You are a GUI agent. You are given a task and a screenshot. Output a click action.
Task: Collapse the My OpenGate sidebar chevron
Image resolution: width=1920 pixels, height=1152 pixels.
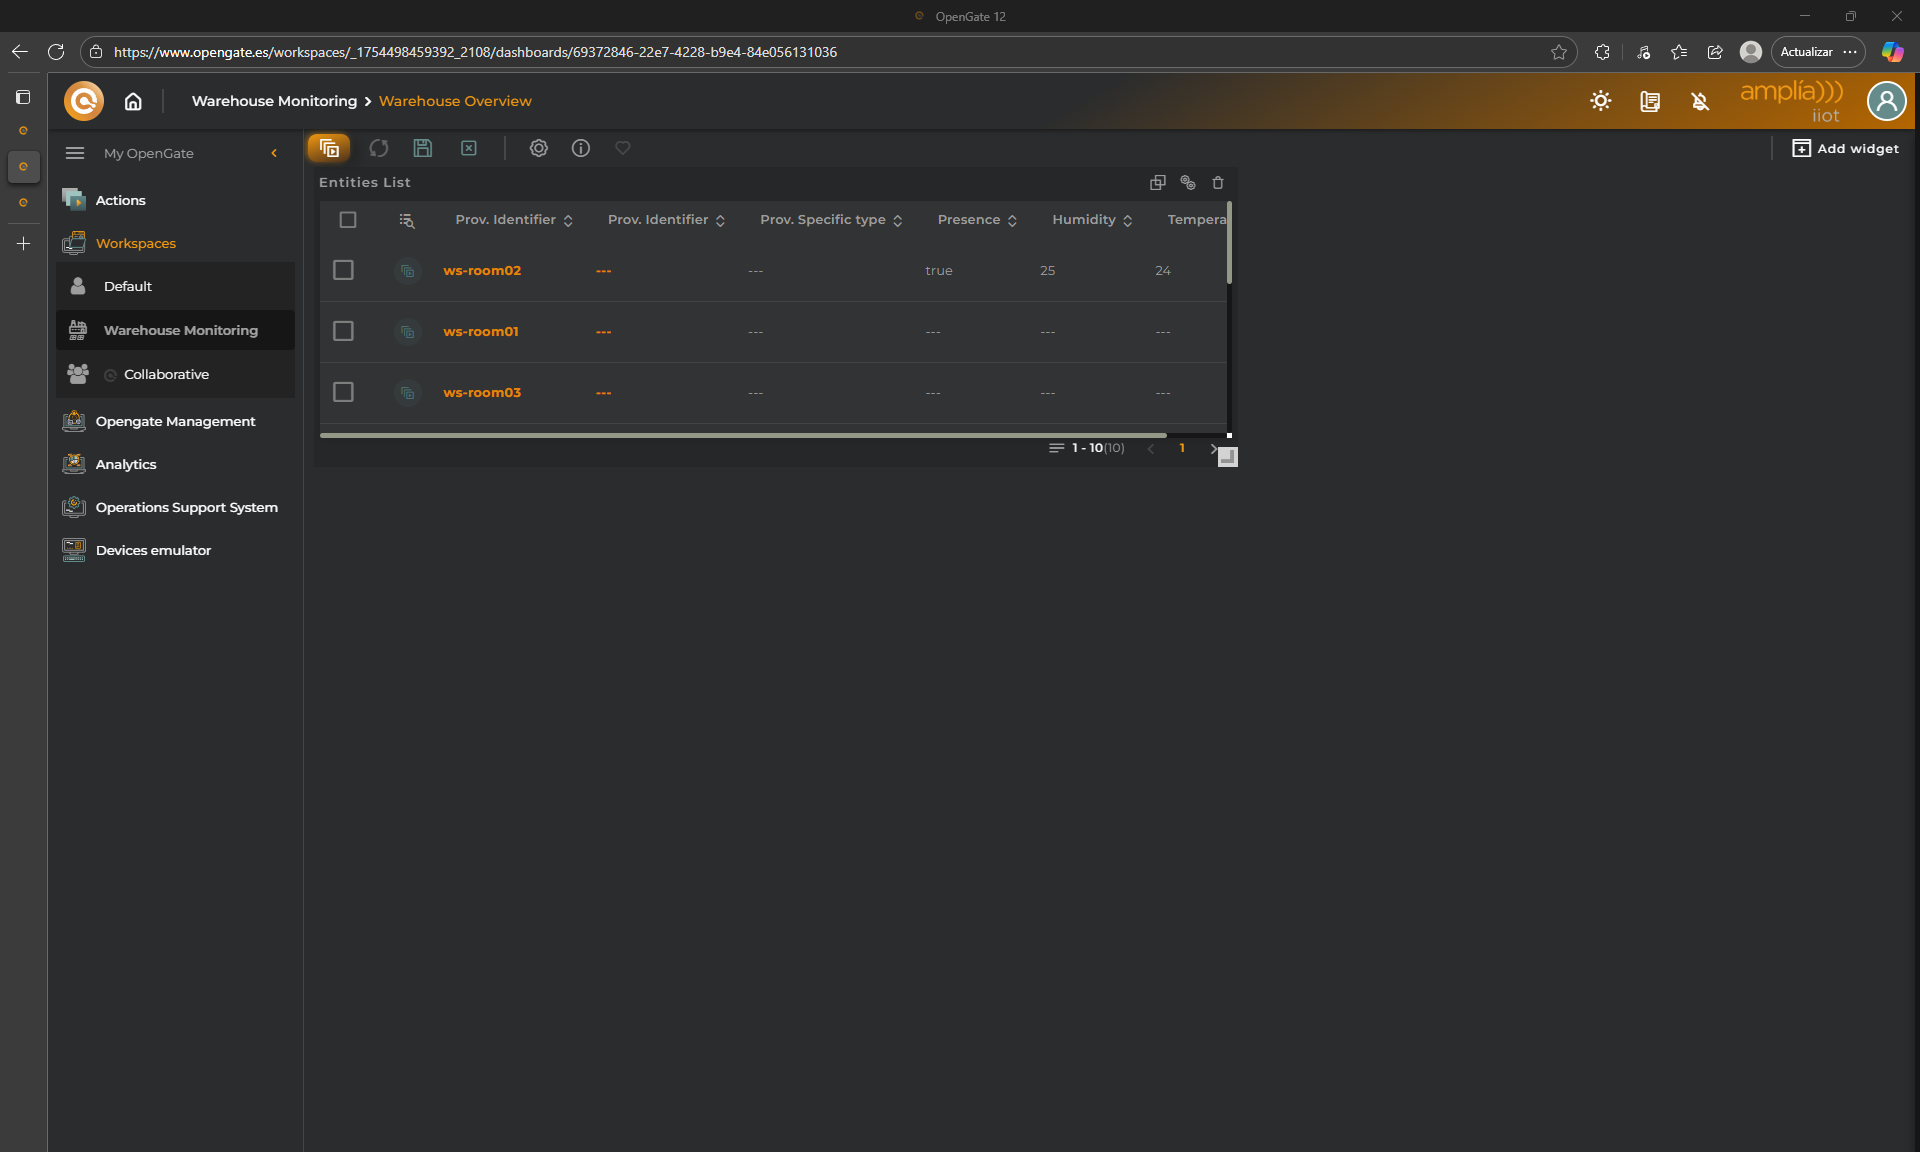[x=274, y=153]
